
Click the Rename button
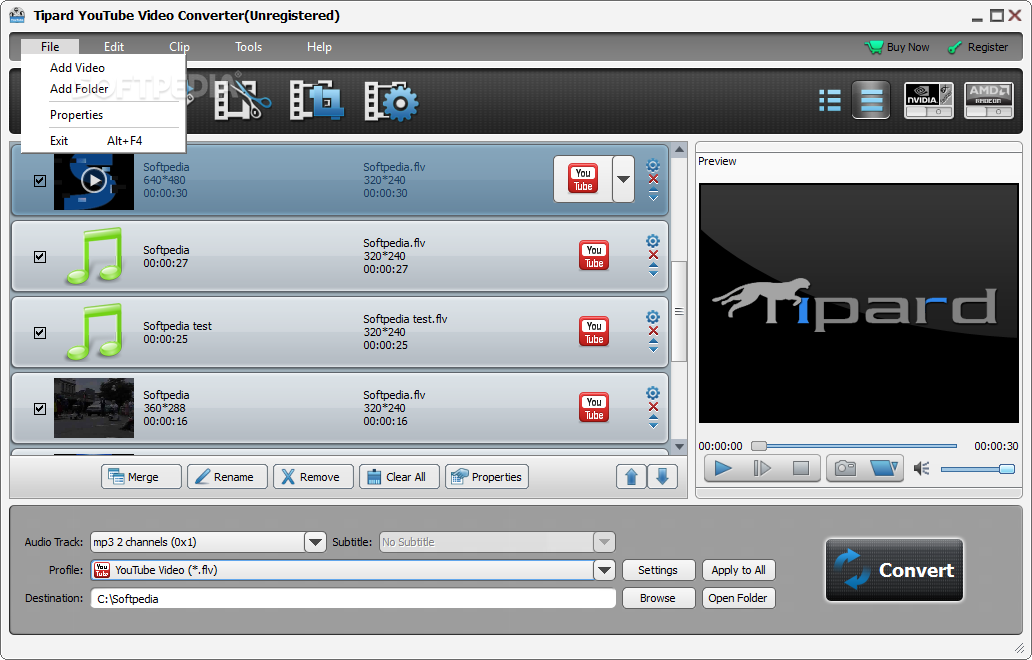(x=227, y=476)
